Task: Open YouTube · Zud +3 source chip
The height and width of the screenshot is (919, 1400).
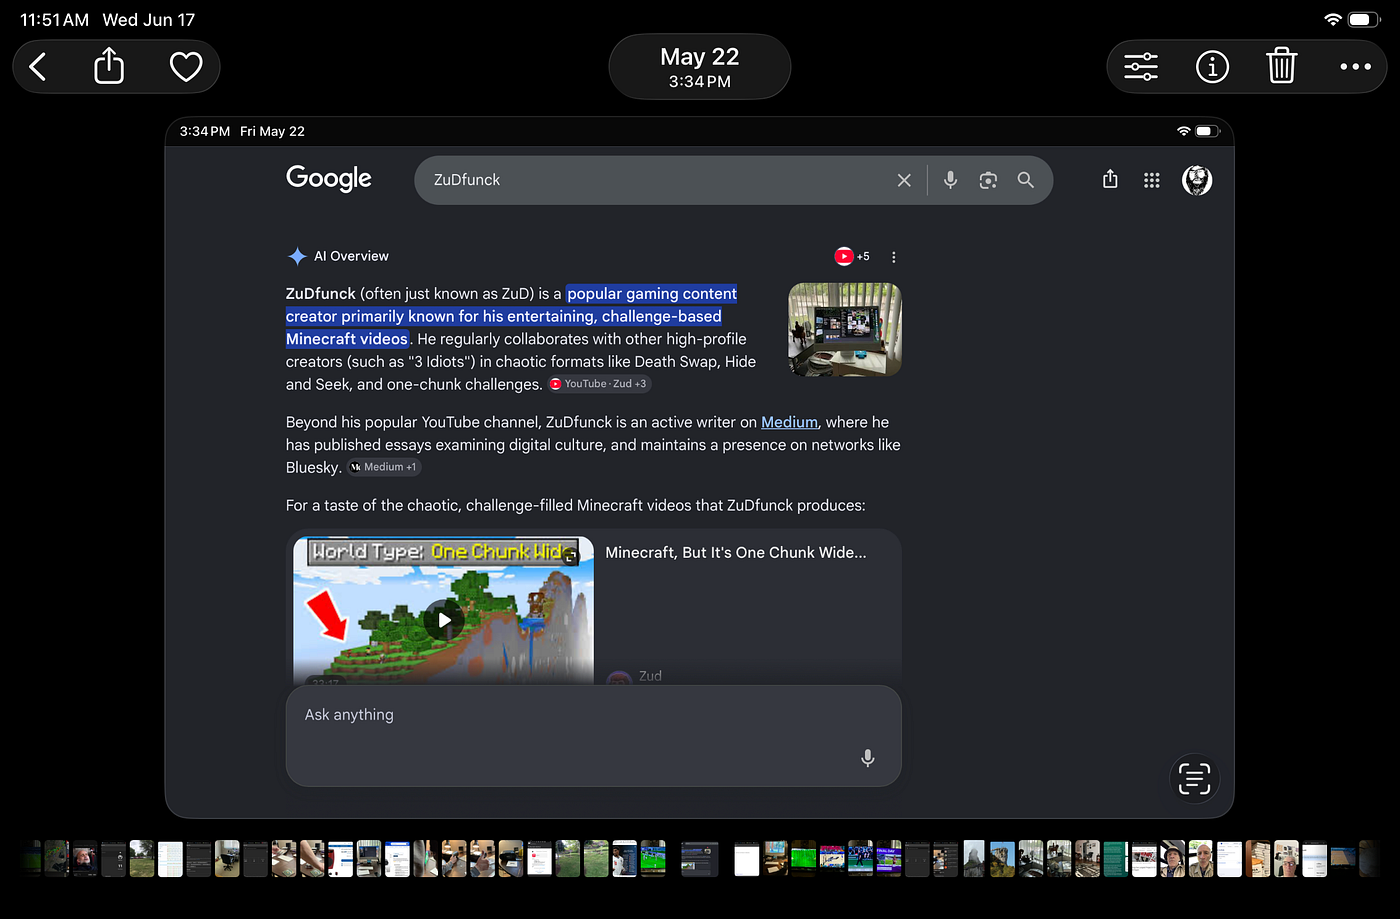Action: pos(599,384)
